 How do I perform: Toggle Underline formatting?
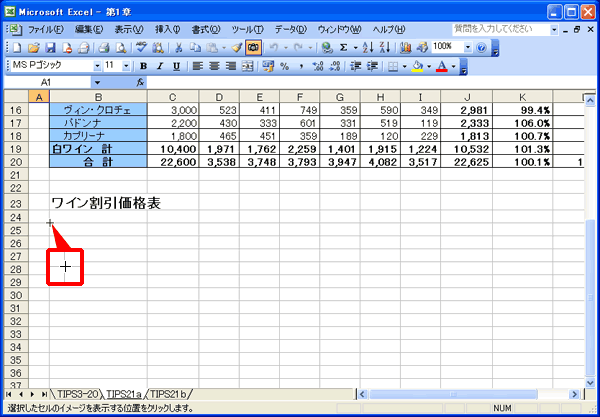(176, 67)
